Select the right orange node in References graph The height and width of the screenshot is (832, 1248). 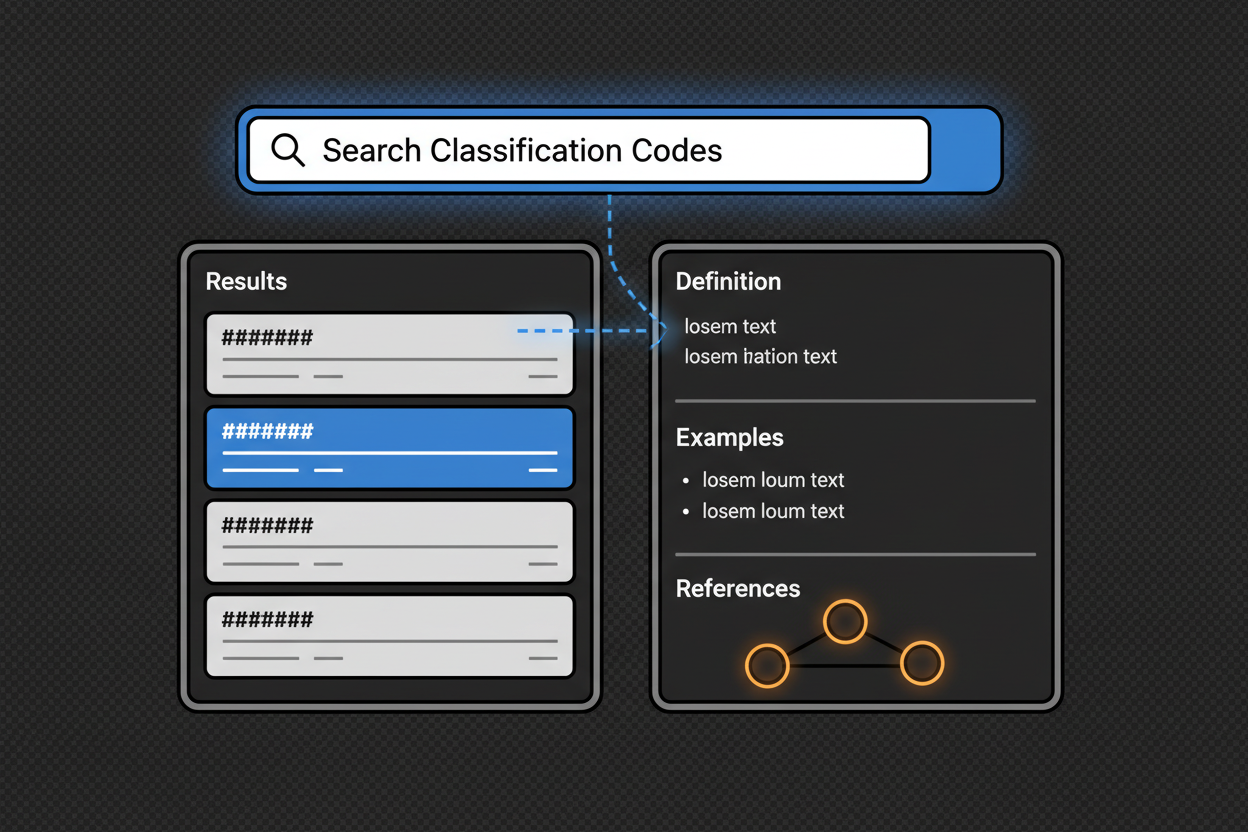[921, 666]
